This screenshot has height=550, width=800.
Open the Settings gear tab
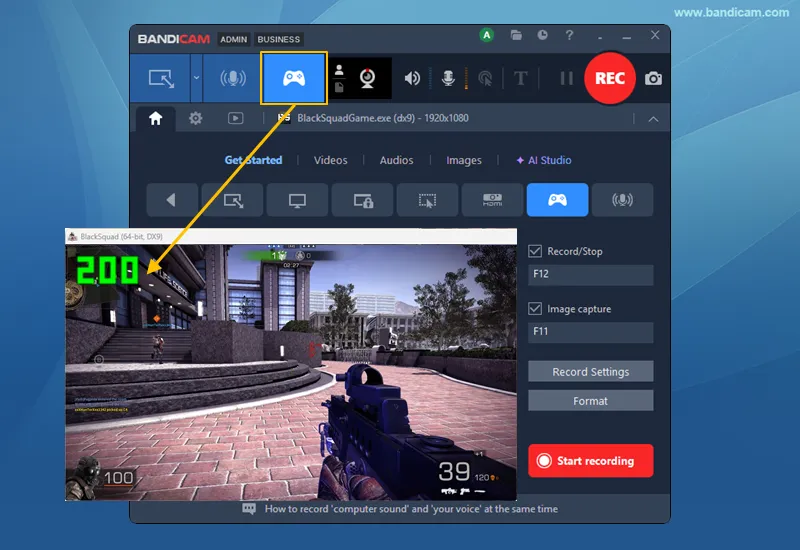195,118
